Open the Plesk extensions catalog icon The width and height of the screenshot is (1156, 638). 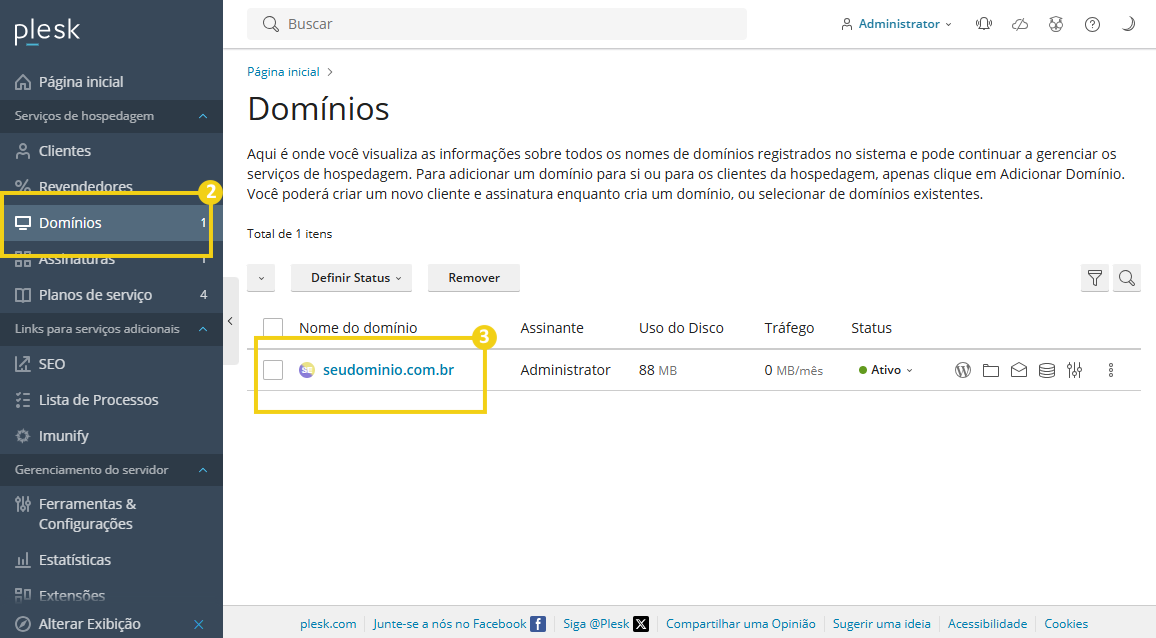click(x=1056, y=23)
